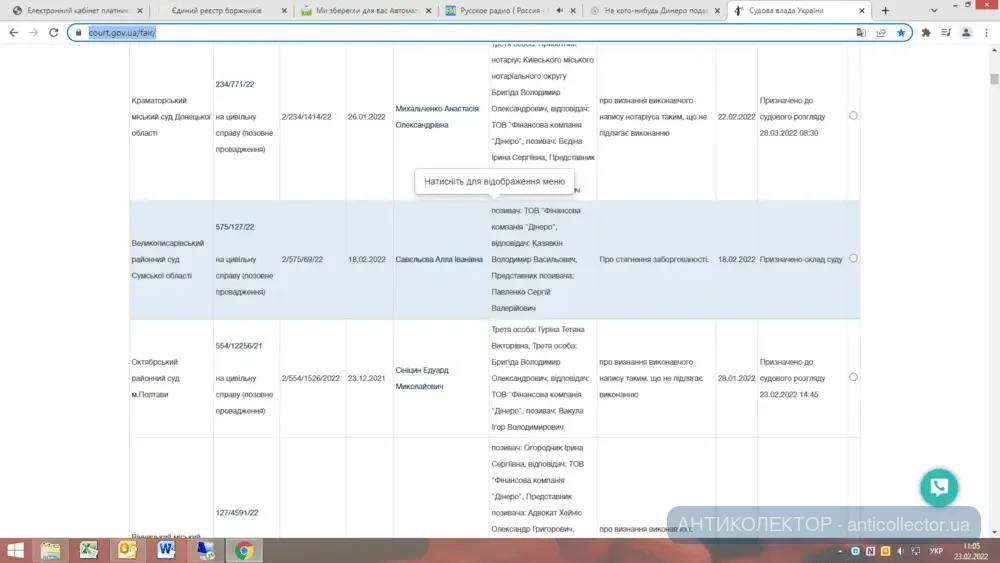Select radio button for Октябрський court row
This screenshot has width=1000, height=563.
click(x=853, y=377)
